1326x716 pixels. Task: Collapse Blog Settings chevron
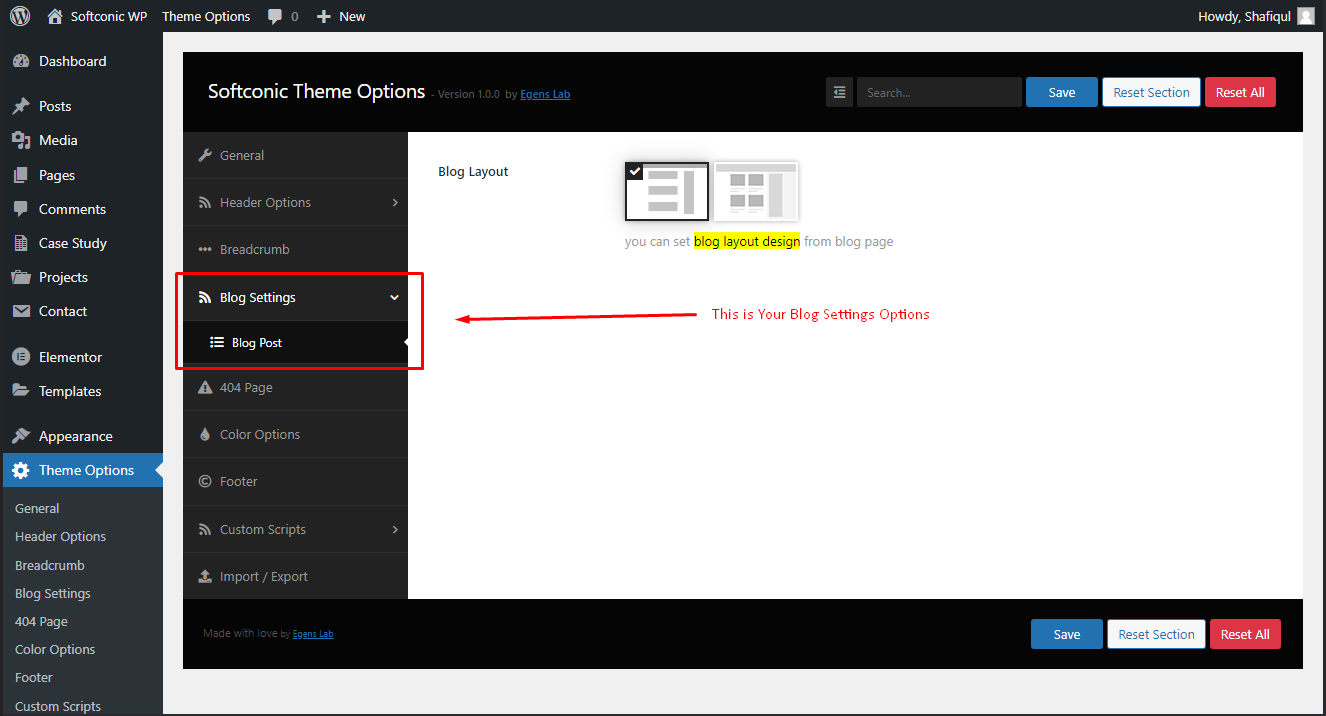[x=394, y=297]
